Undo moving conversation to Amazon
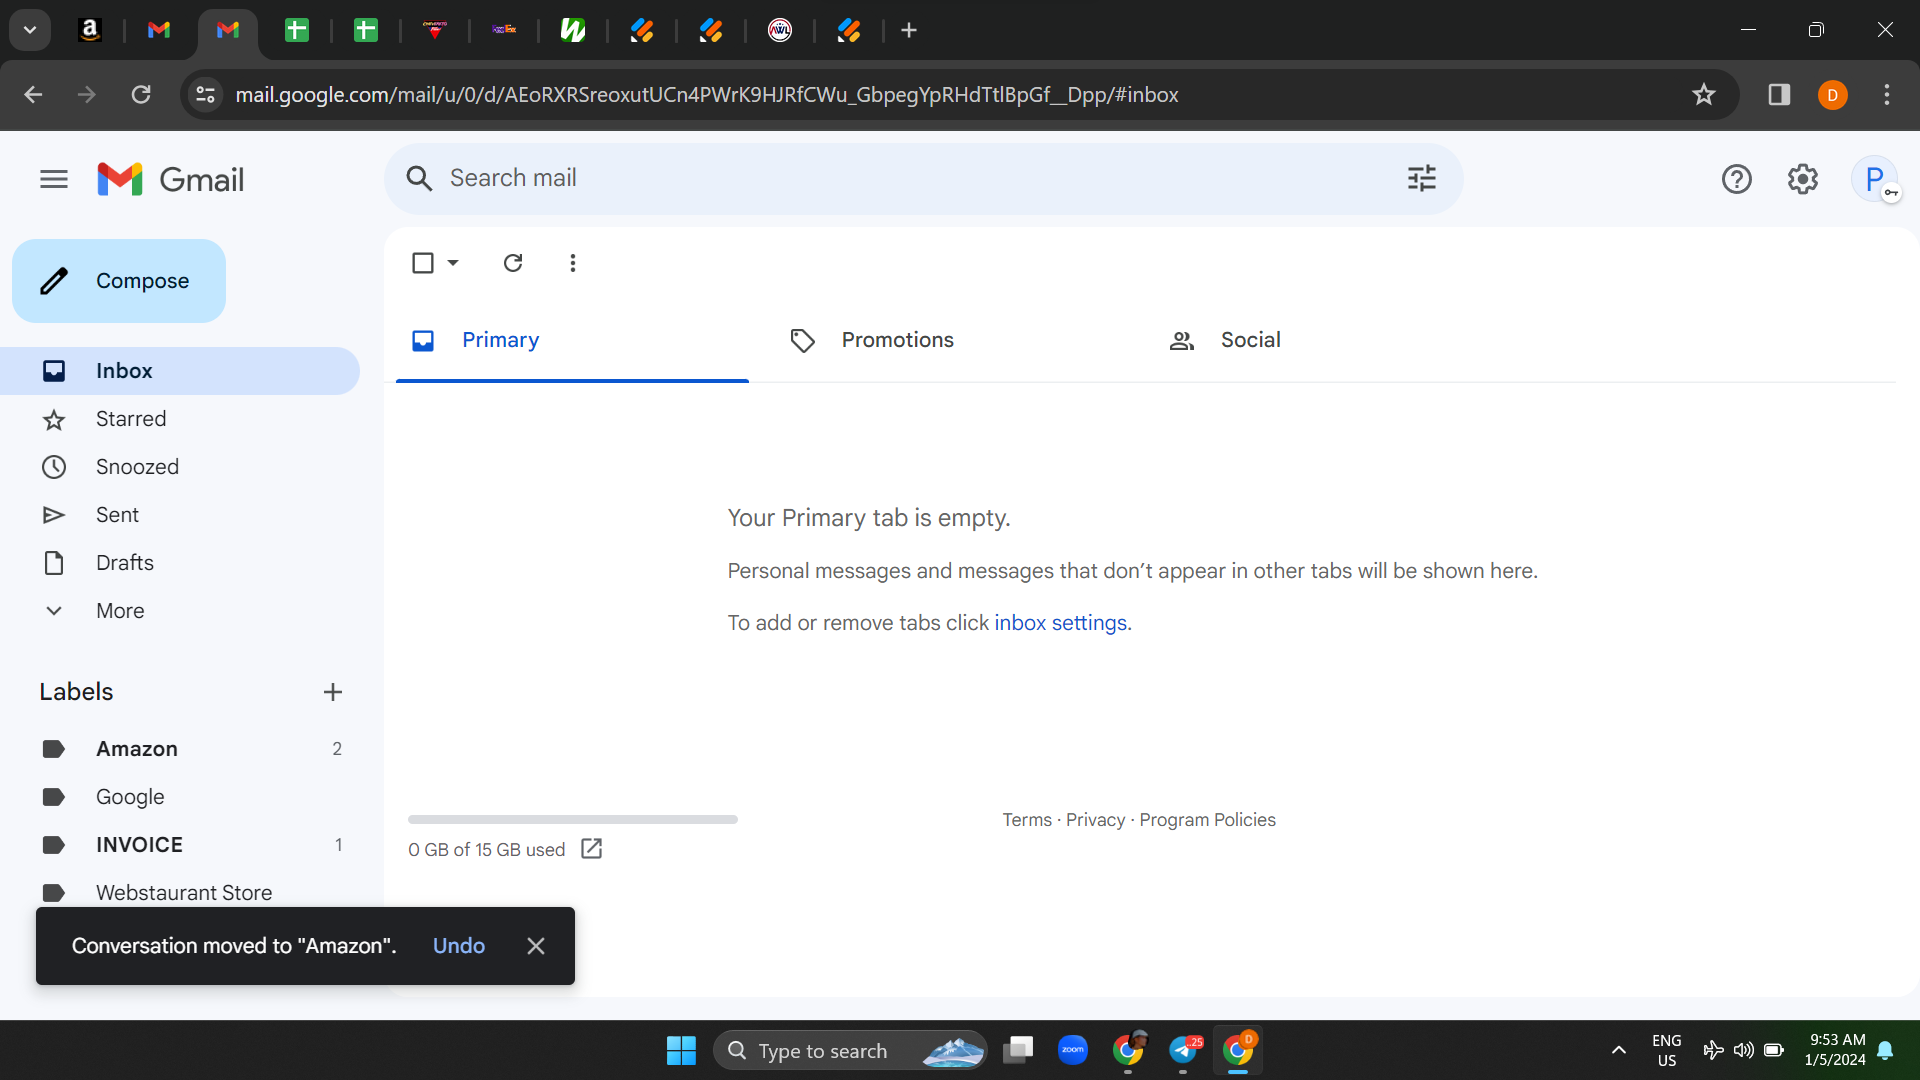Viewport: 1920px width, 1080px height. pyautogui.click(x=459, y=946)
